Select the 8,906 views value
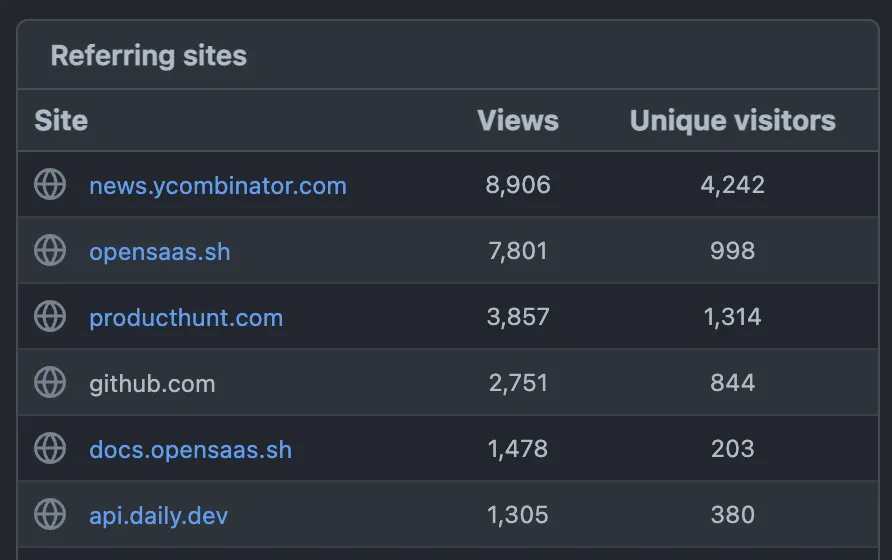This screenshot has height=560, width=892. click(518, 186)
